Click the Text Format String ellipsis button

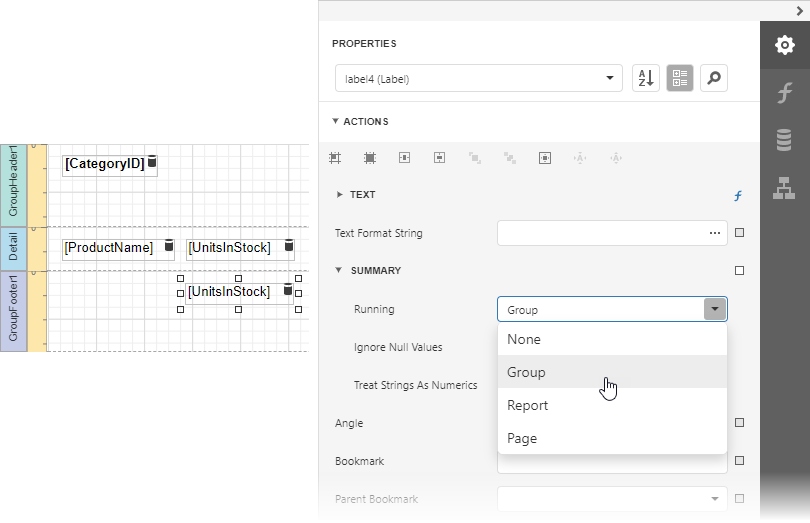pyautogui.click(x=714, y=233)
